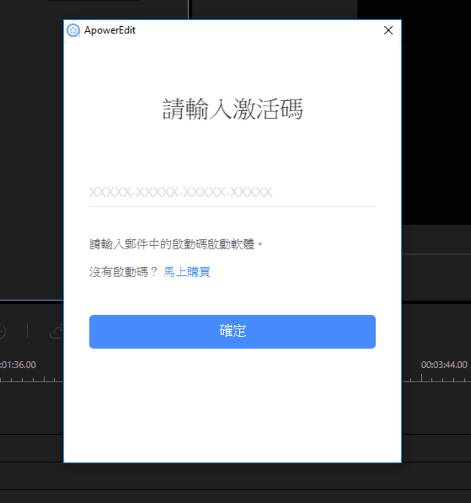This screenshot has width=471, height=503.
Task: Close the activation code dialog
Action: coord(388,30)
